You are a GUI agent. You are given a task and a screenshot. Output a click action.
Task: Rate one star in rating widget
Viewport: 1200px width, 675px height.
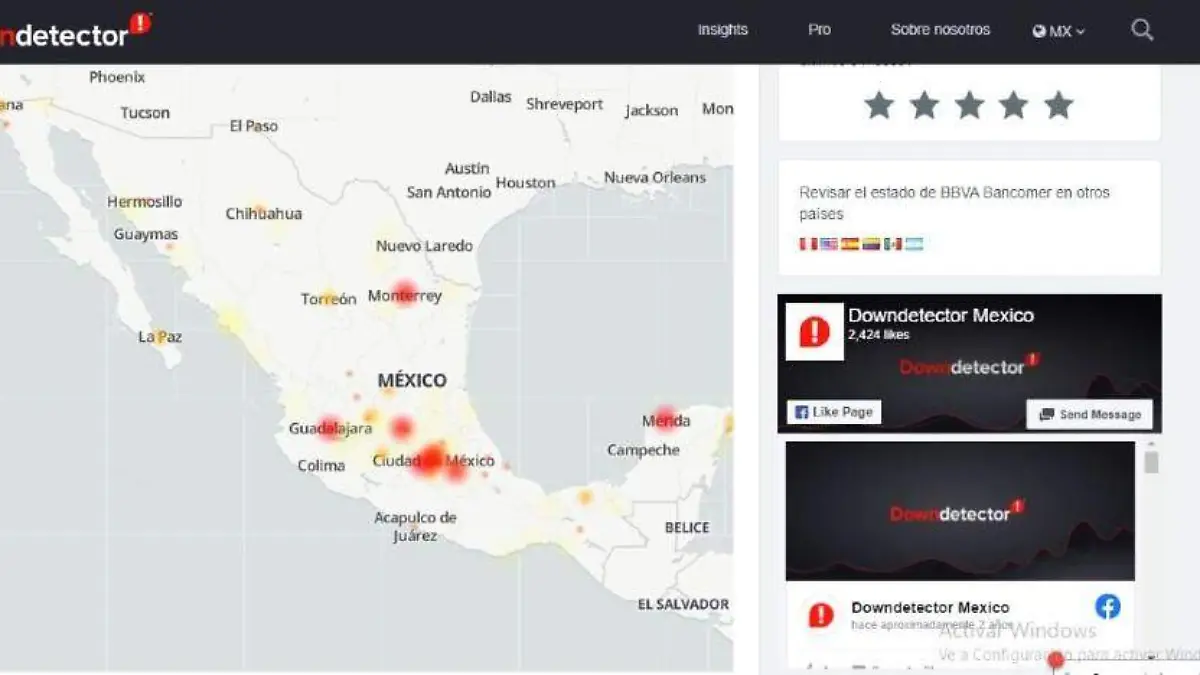879,105
